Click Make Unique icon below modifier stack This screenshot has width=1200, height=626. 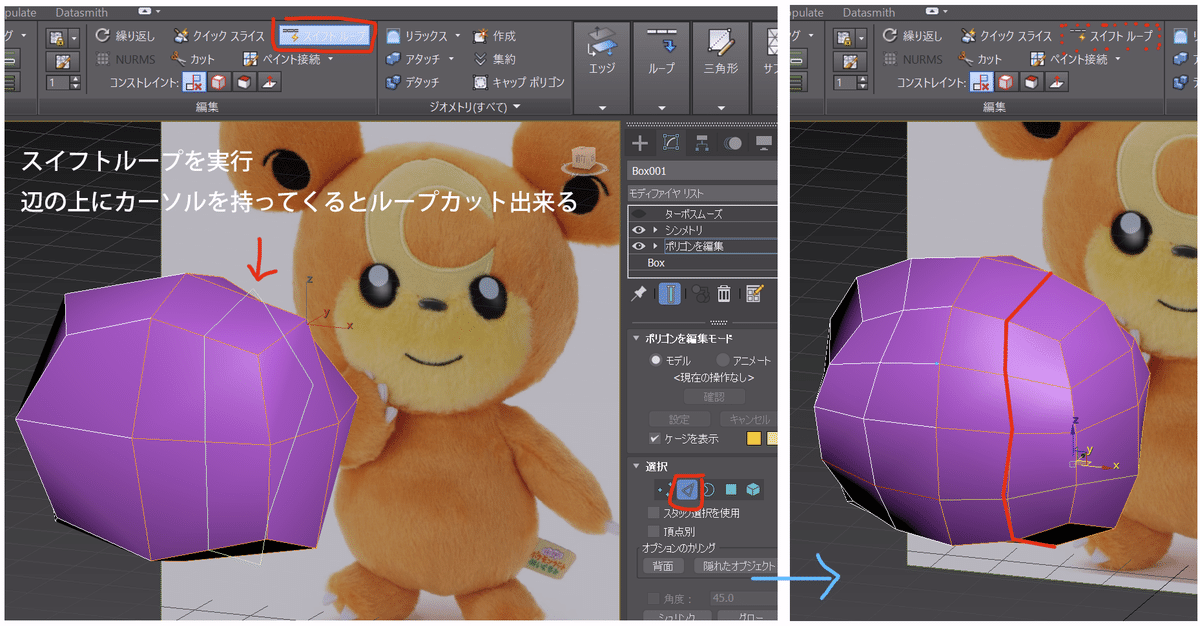pyautogui.click(x=700, y=293)
